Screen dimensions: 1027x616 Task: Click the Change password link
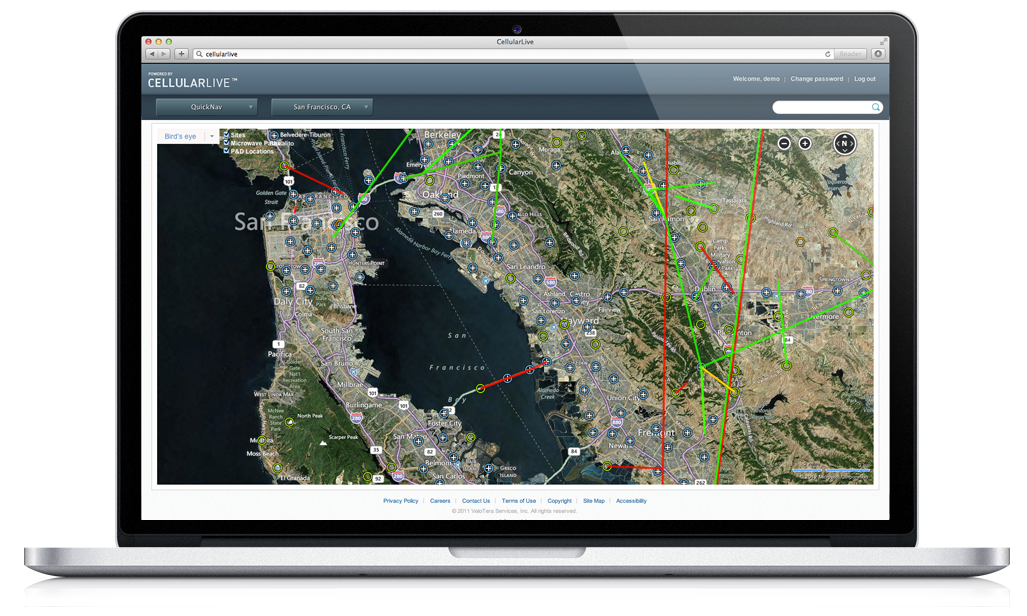(x=816, y=79)
